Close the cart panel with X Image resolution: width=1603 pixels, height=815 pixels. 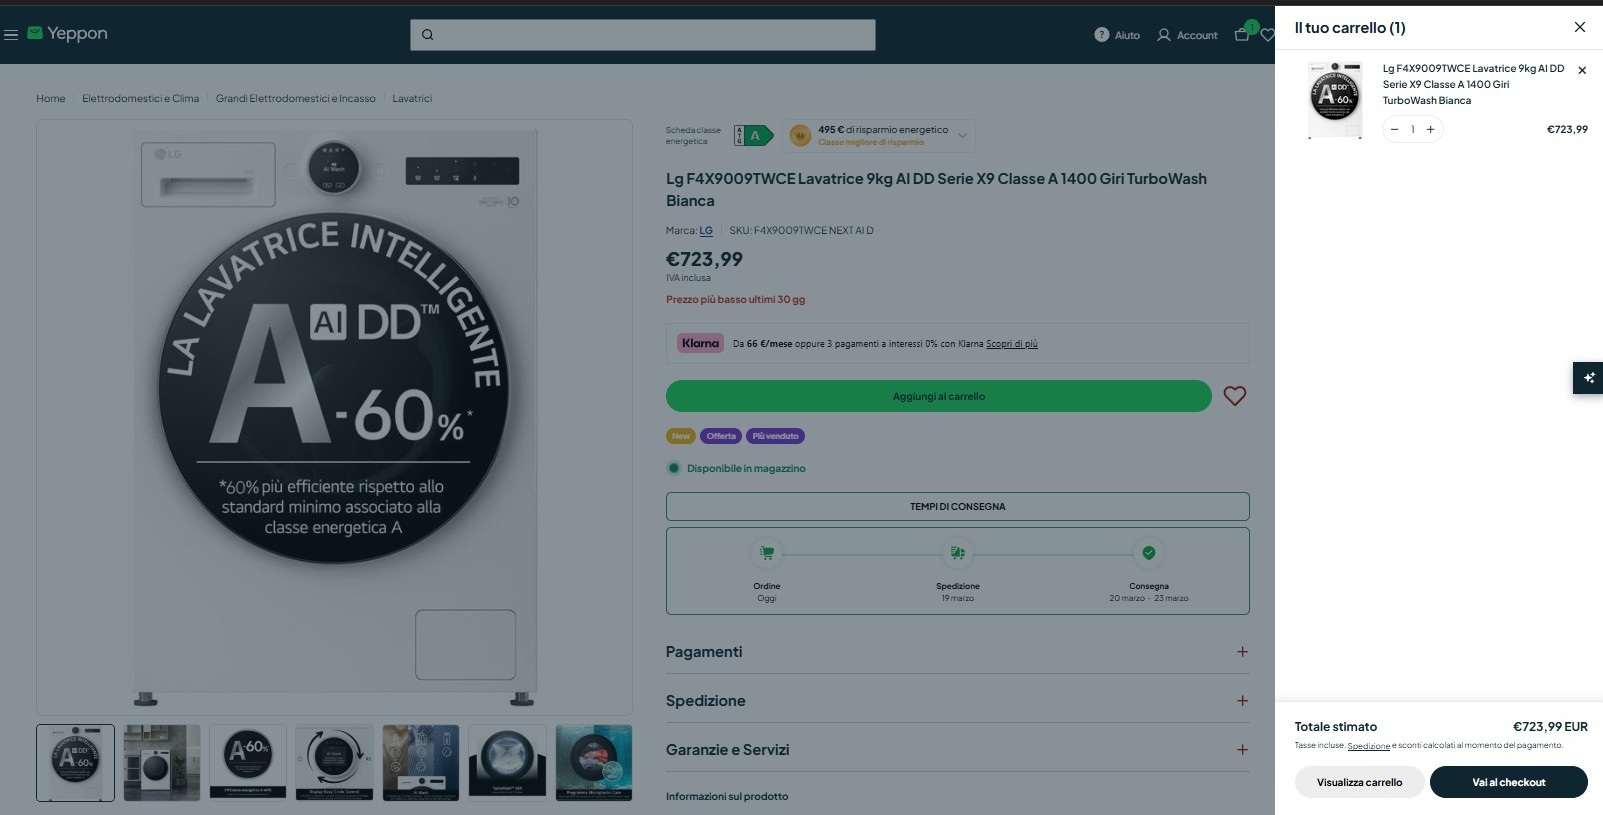1580,27
